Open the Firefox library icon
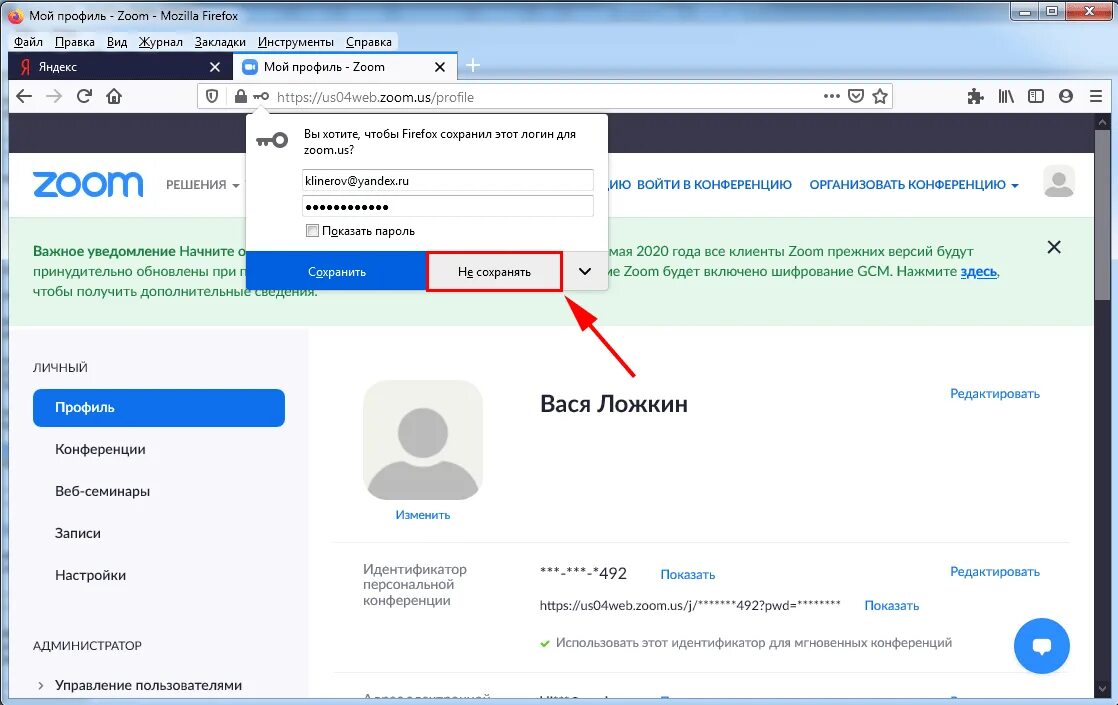Viewport: 1118px width, 705px height. [x=1005, y=96]
